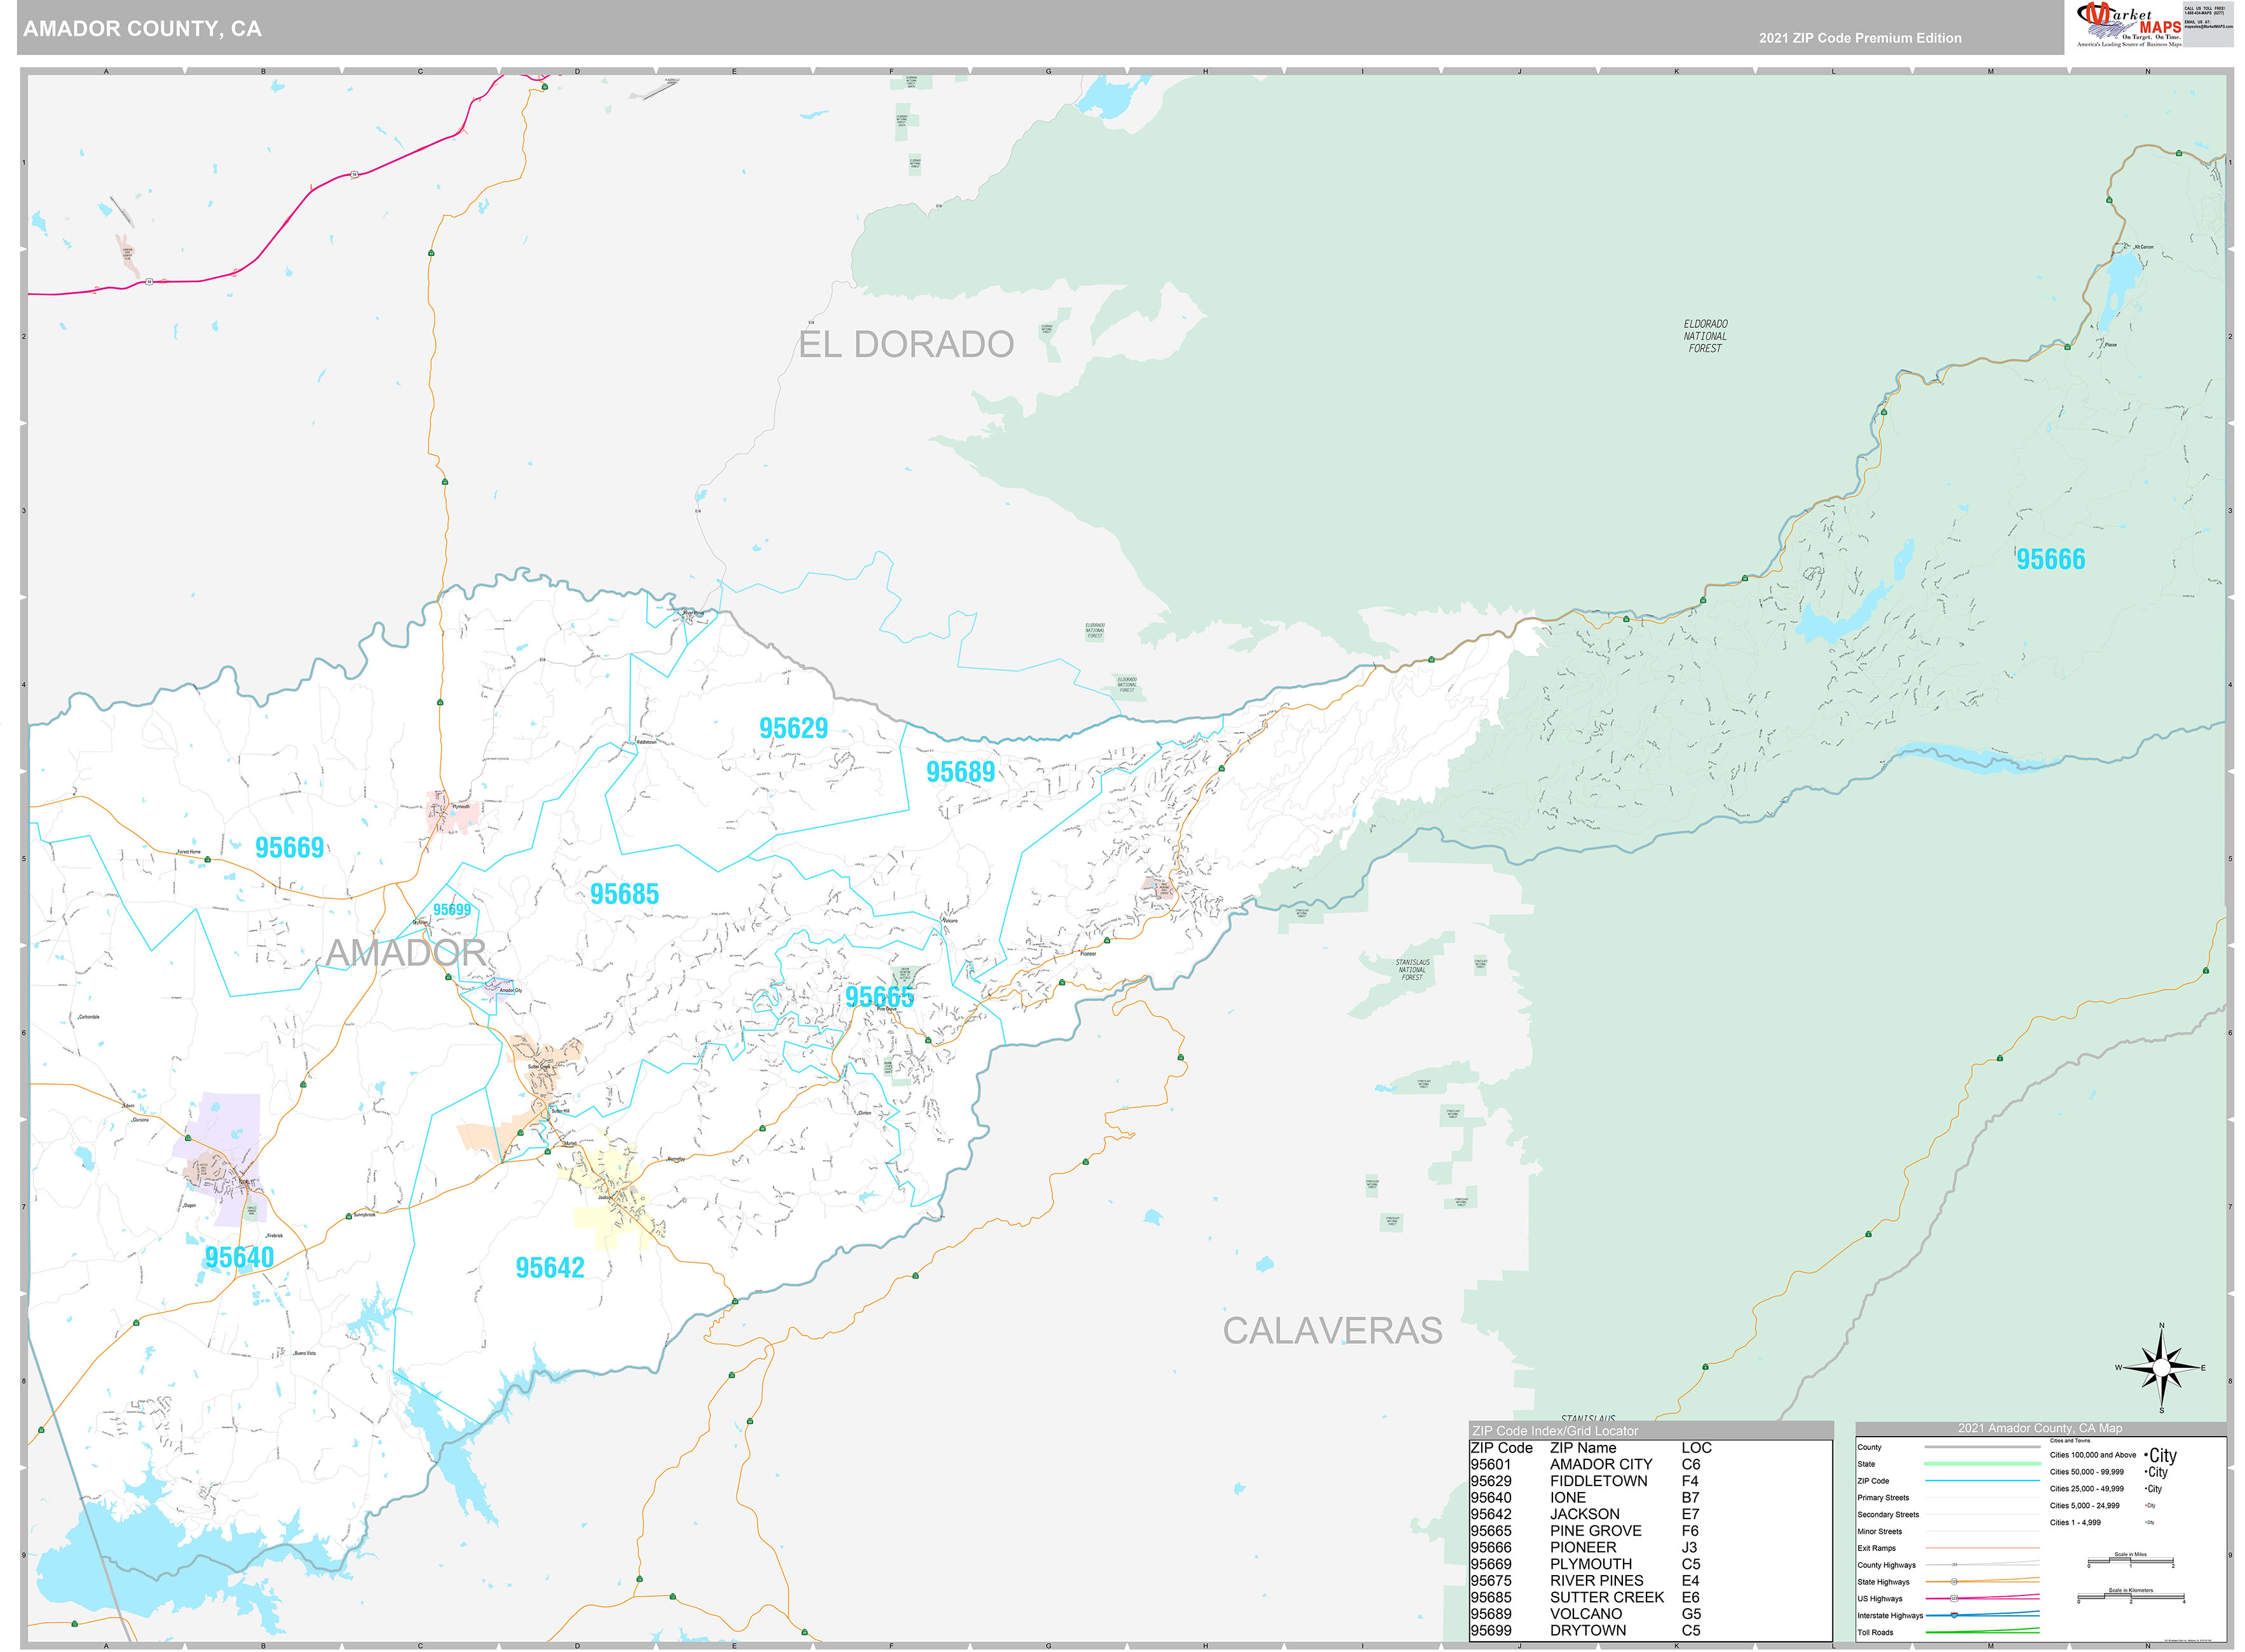The width and height of the screenshot is (2245, 1652).
Task: Open the ZIP Code Index/Grid Locator header
Action: tap(1555, 1431)
